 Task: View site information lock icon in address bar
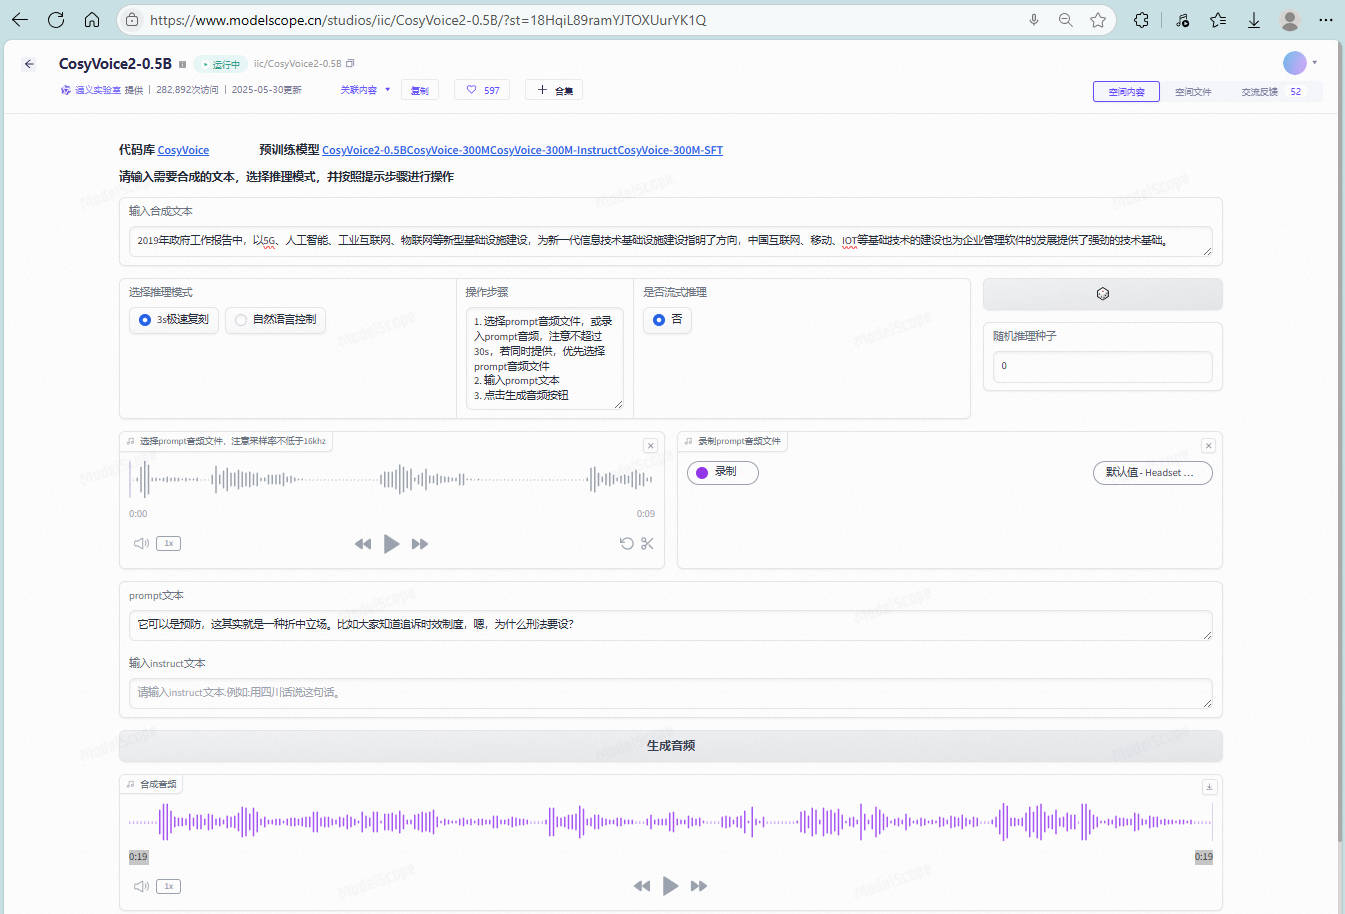[132, 20]
